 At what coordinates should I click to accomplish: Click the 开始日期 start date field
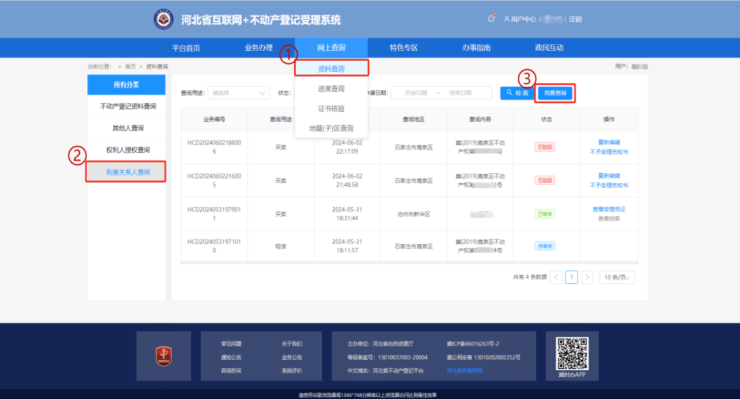[x=416, y=93]
